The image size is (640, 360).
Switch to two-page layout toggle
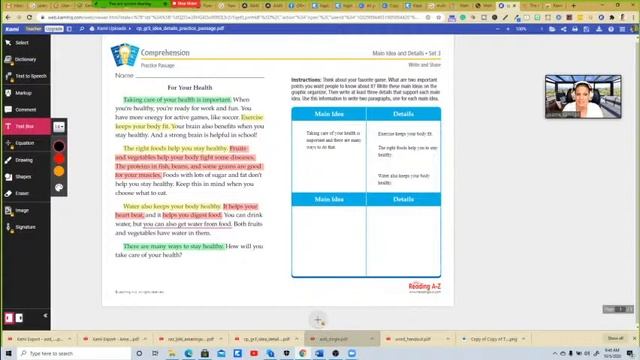point(19,318)
